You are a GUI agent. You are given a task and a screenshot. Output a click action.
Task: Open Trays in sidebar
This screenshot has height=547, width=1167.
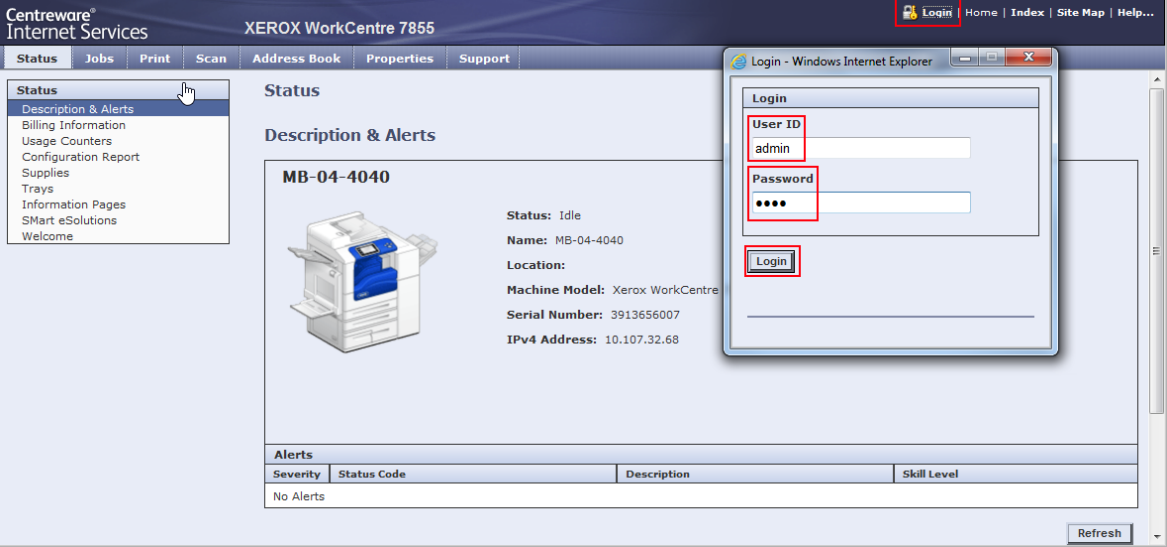coord(37,189)
